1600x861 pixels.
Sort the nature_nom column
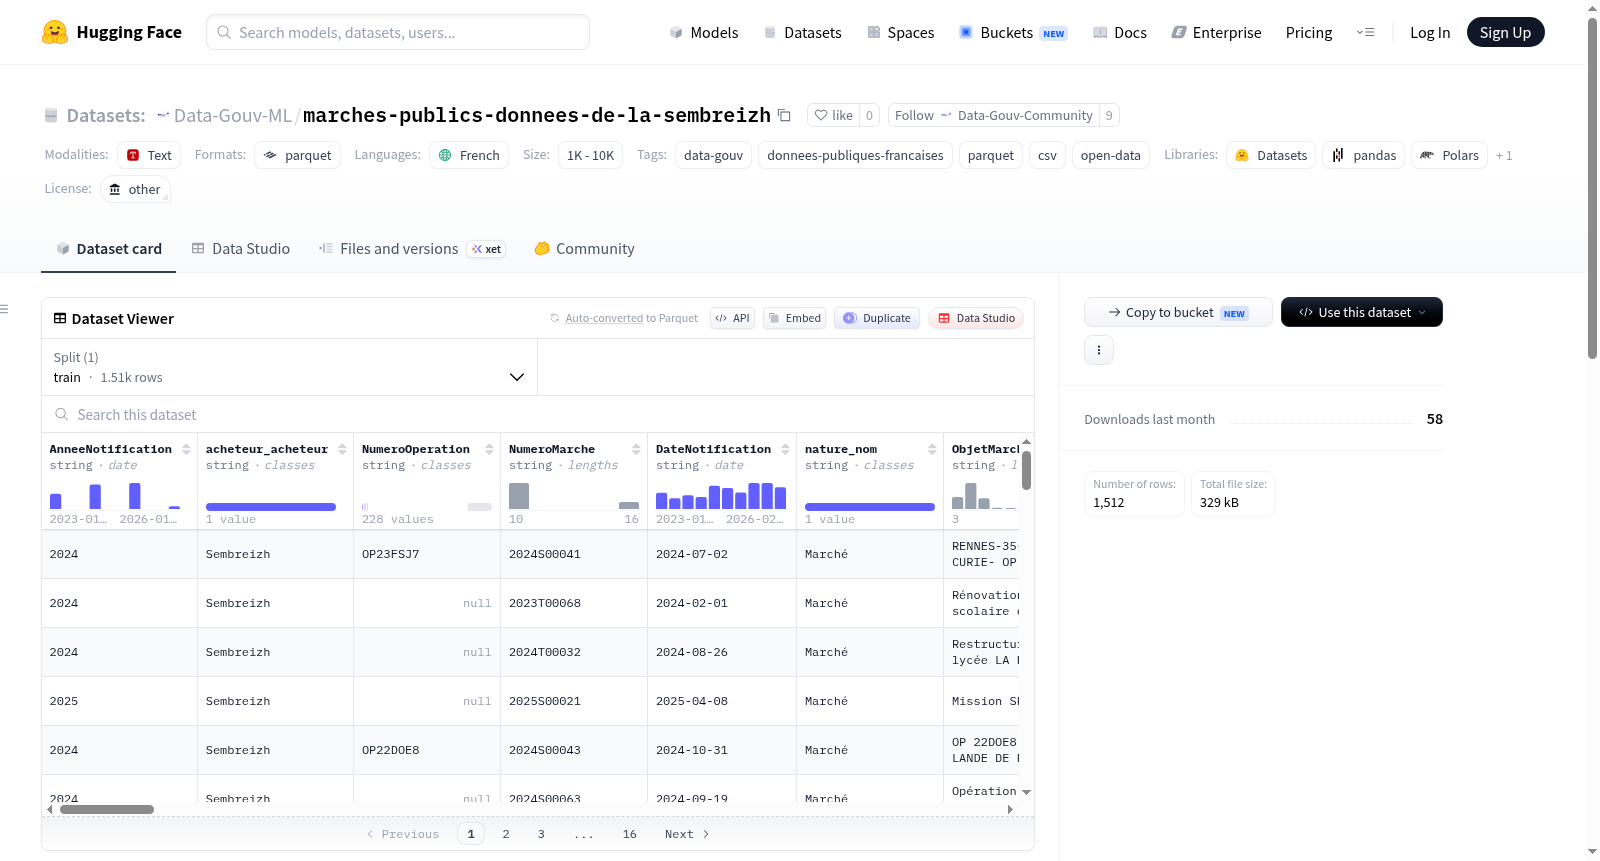[932, 449]
